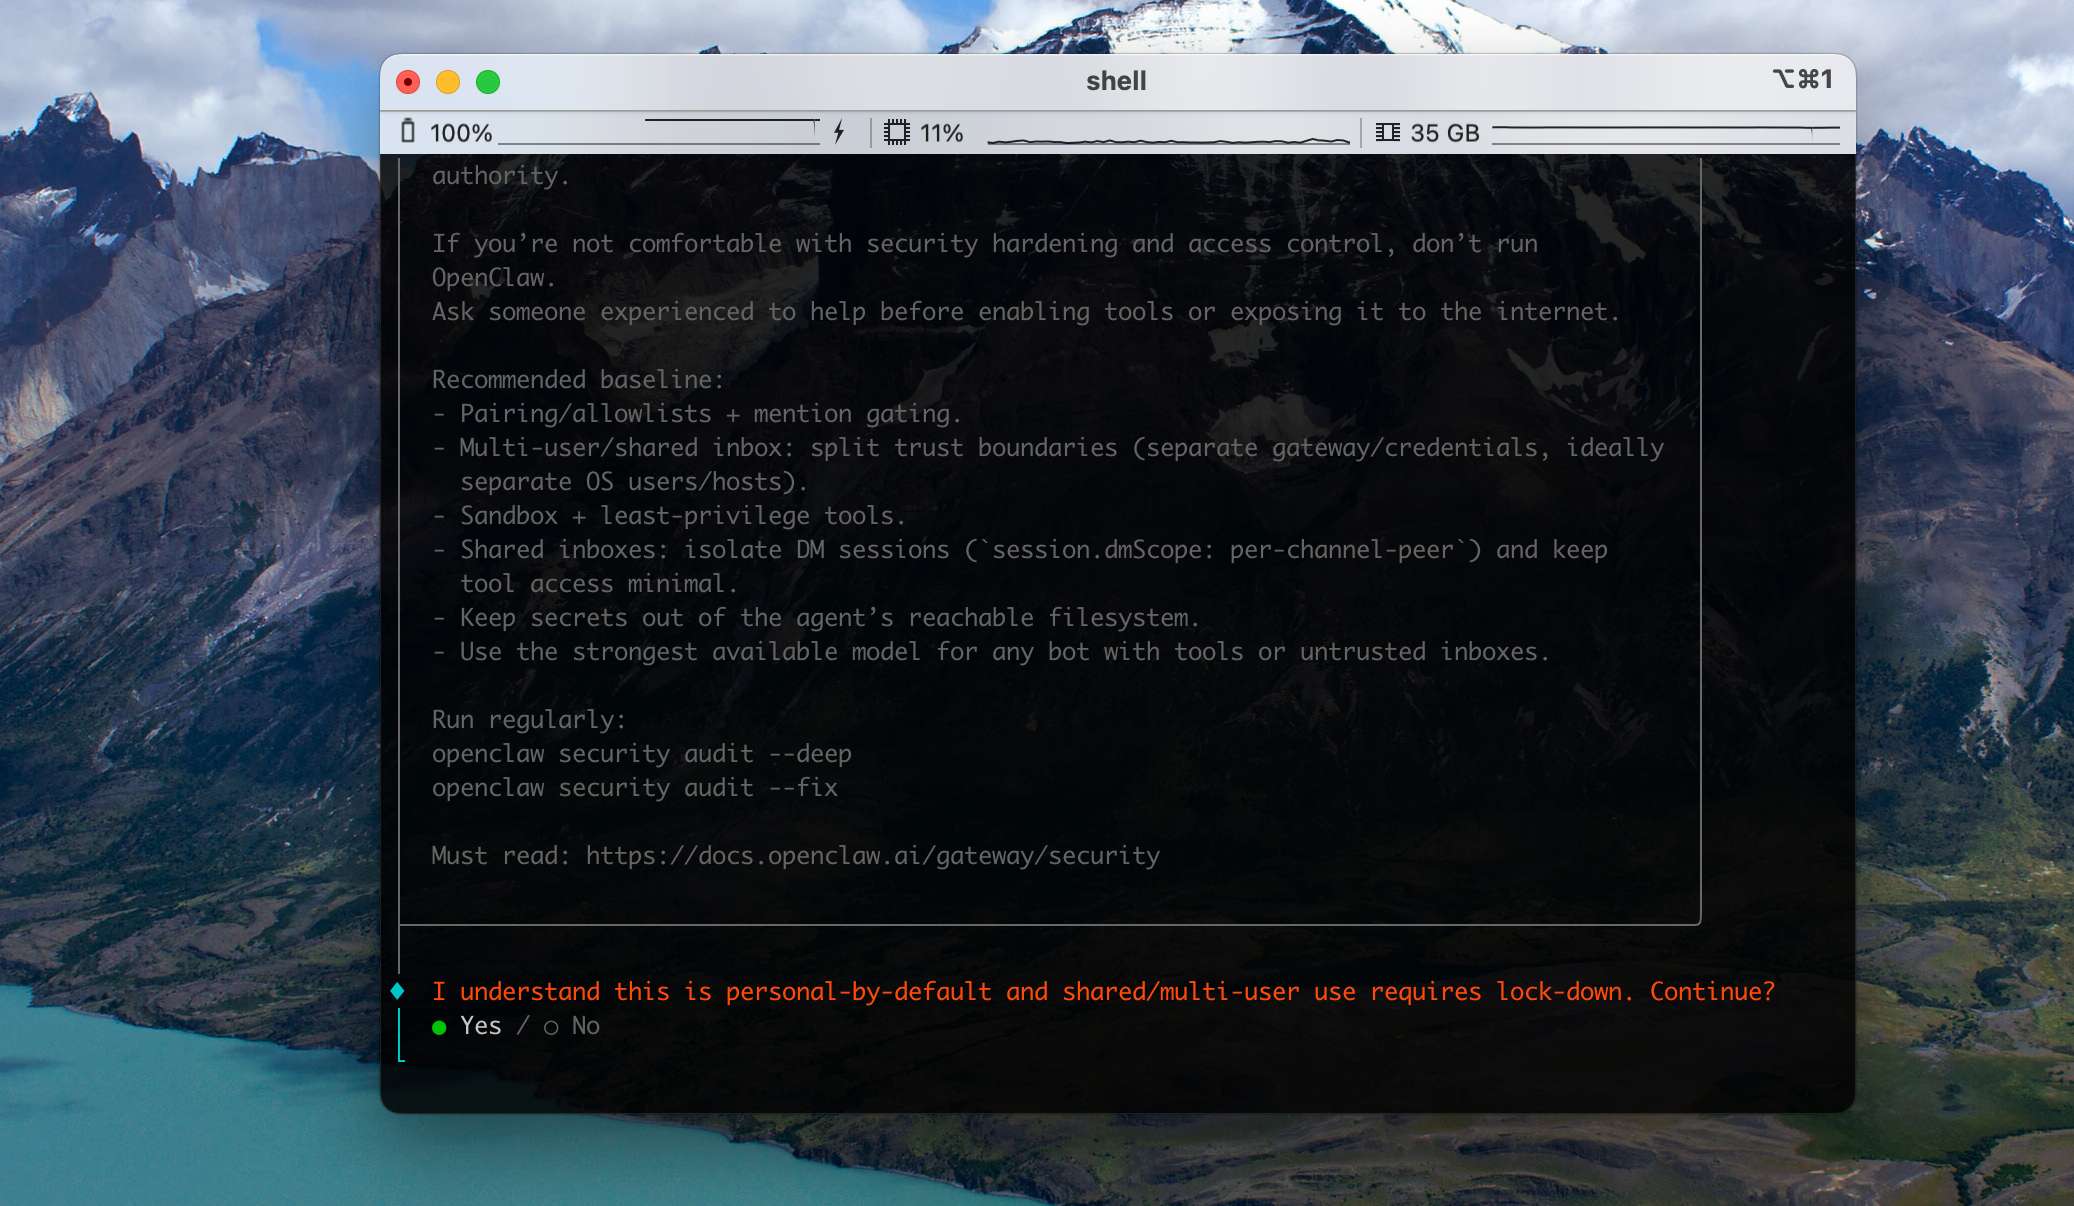
Task: Click the cyan diamond prompt indicator
Action: coord(399,990)
